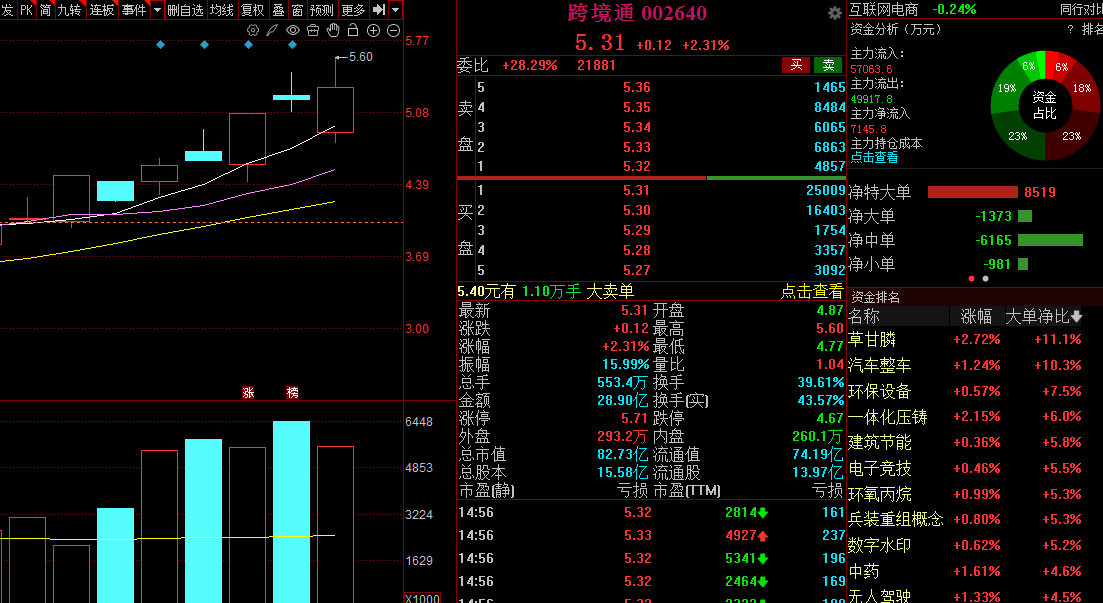The image size is (1103, 603).
Task: Click the 叠 overlay toolbar item
Action: [x=279, y=10]
